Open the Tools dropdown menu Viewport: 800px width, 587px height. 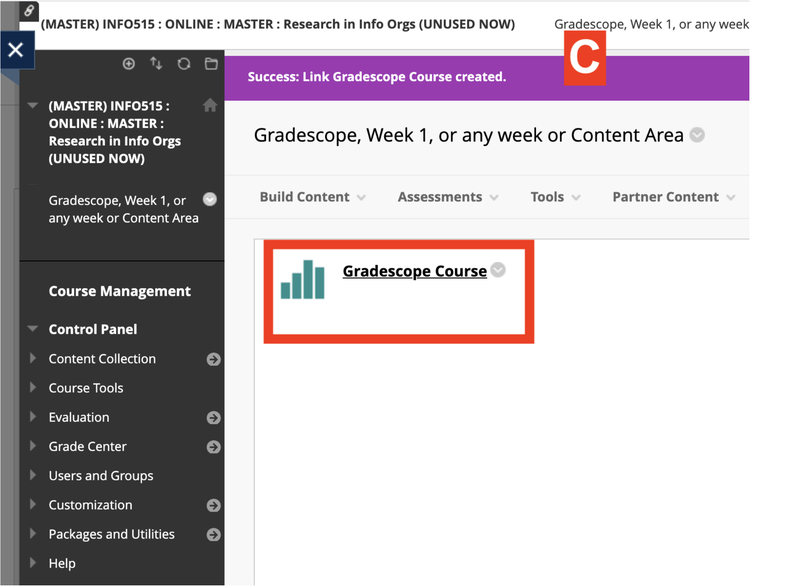point(555,197)
